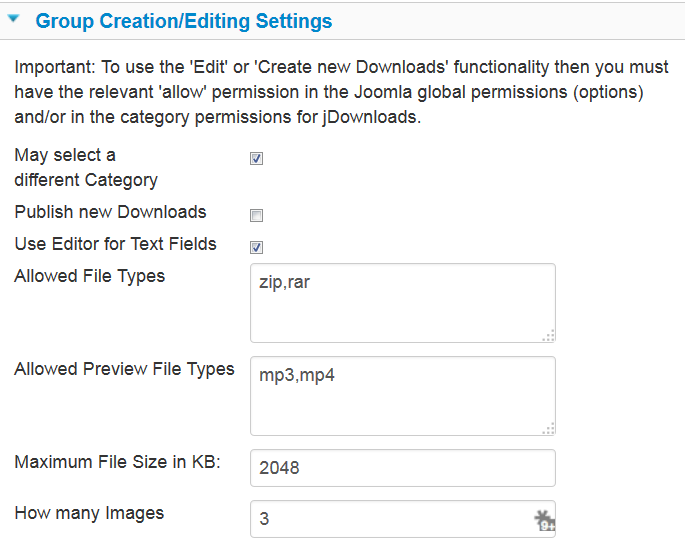
Task: Focus the Maximum File Size in KB field
Action: pos(403,468)
